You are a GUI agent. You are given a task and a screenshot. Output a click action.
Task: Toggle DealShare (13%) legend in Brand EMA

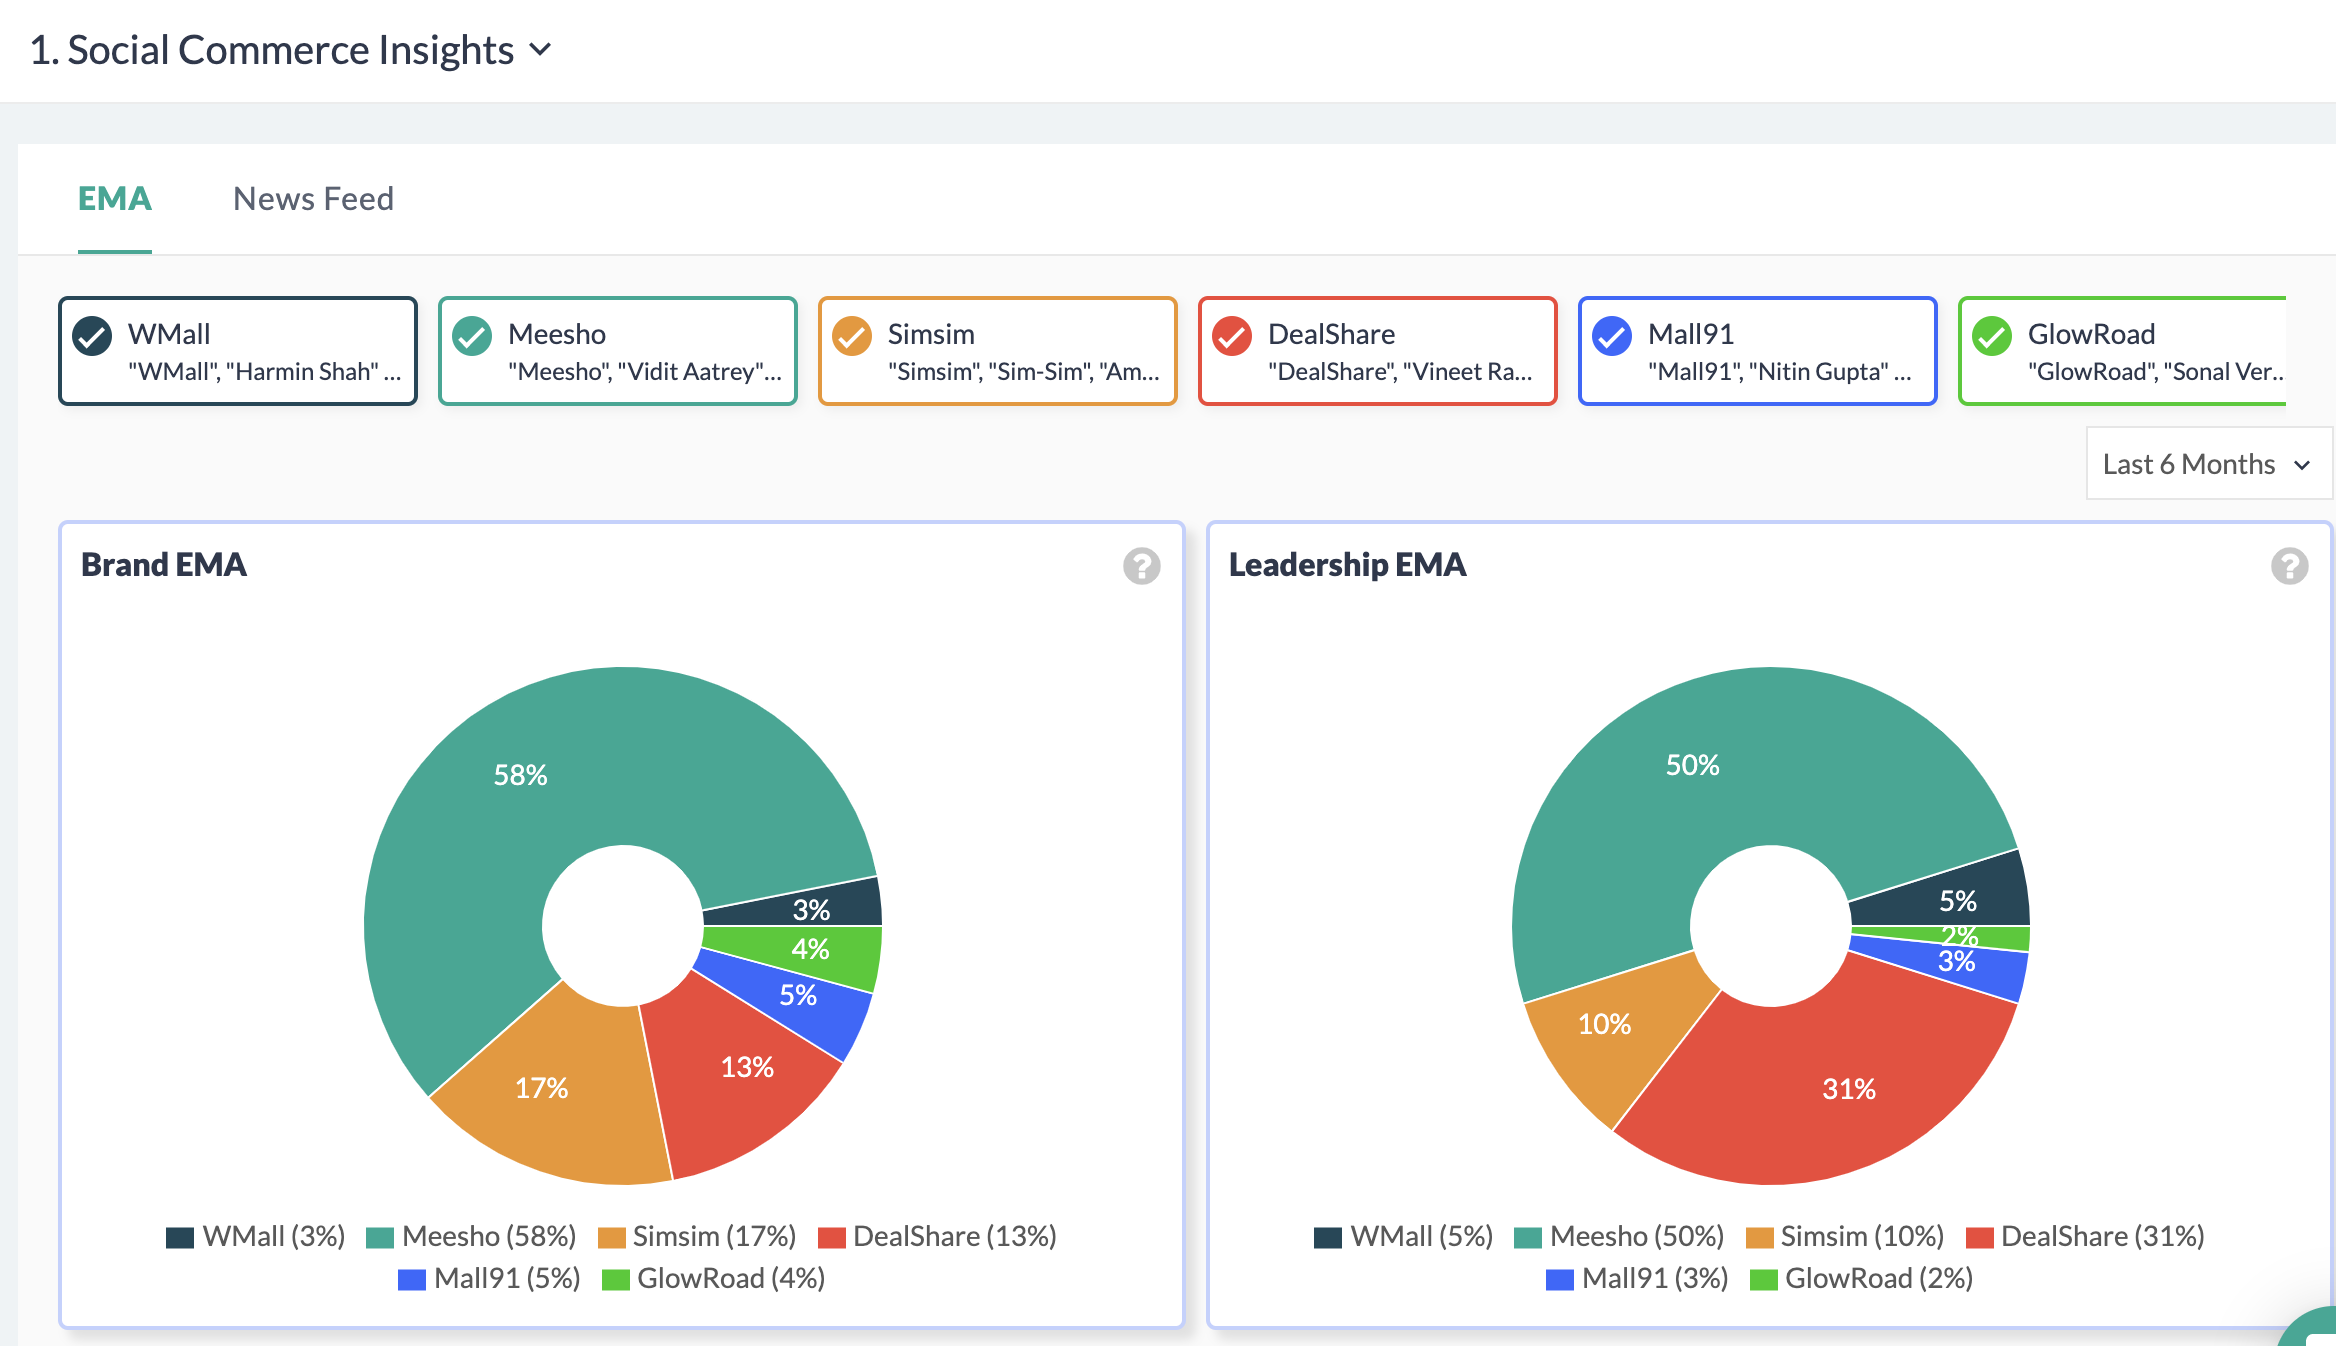[937, 1237]
